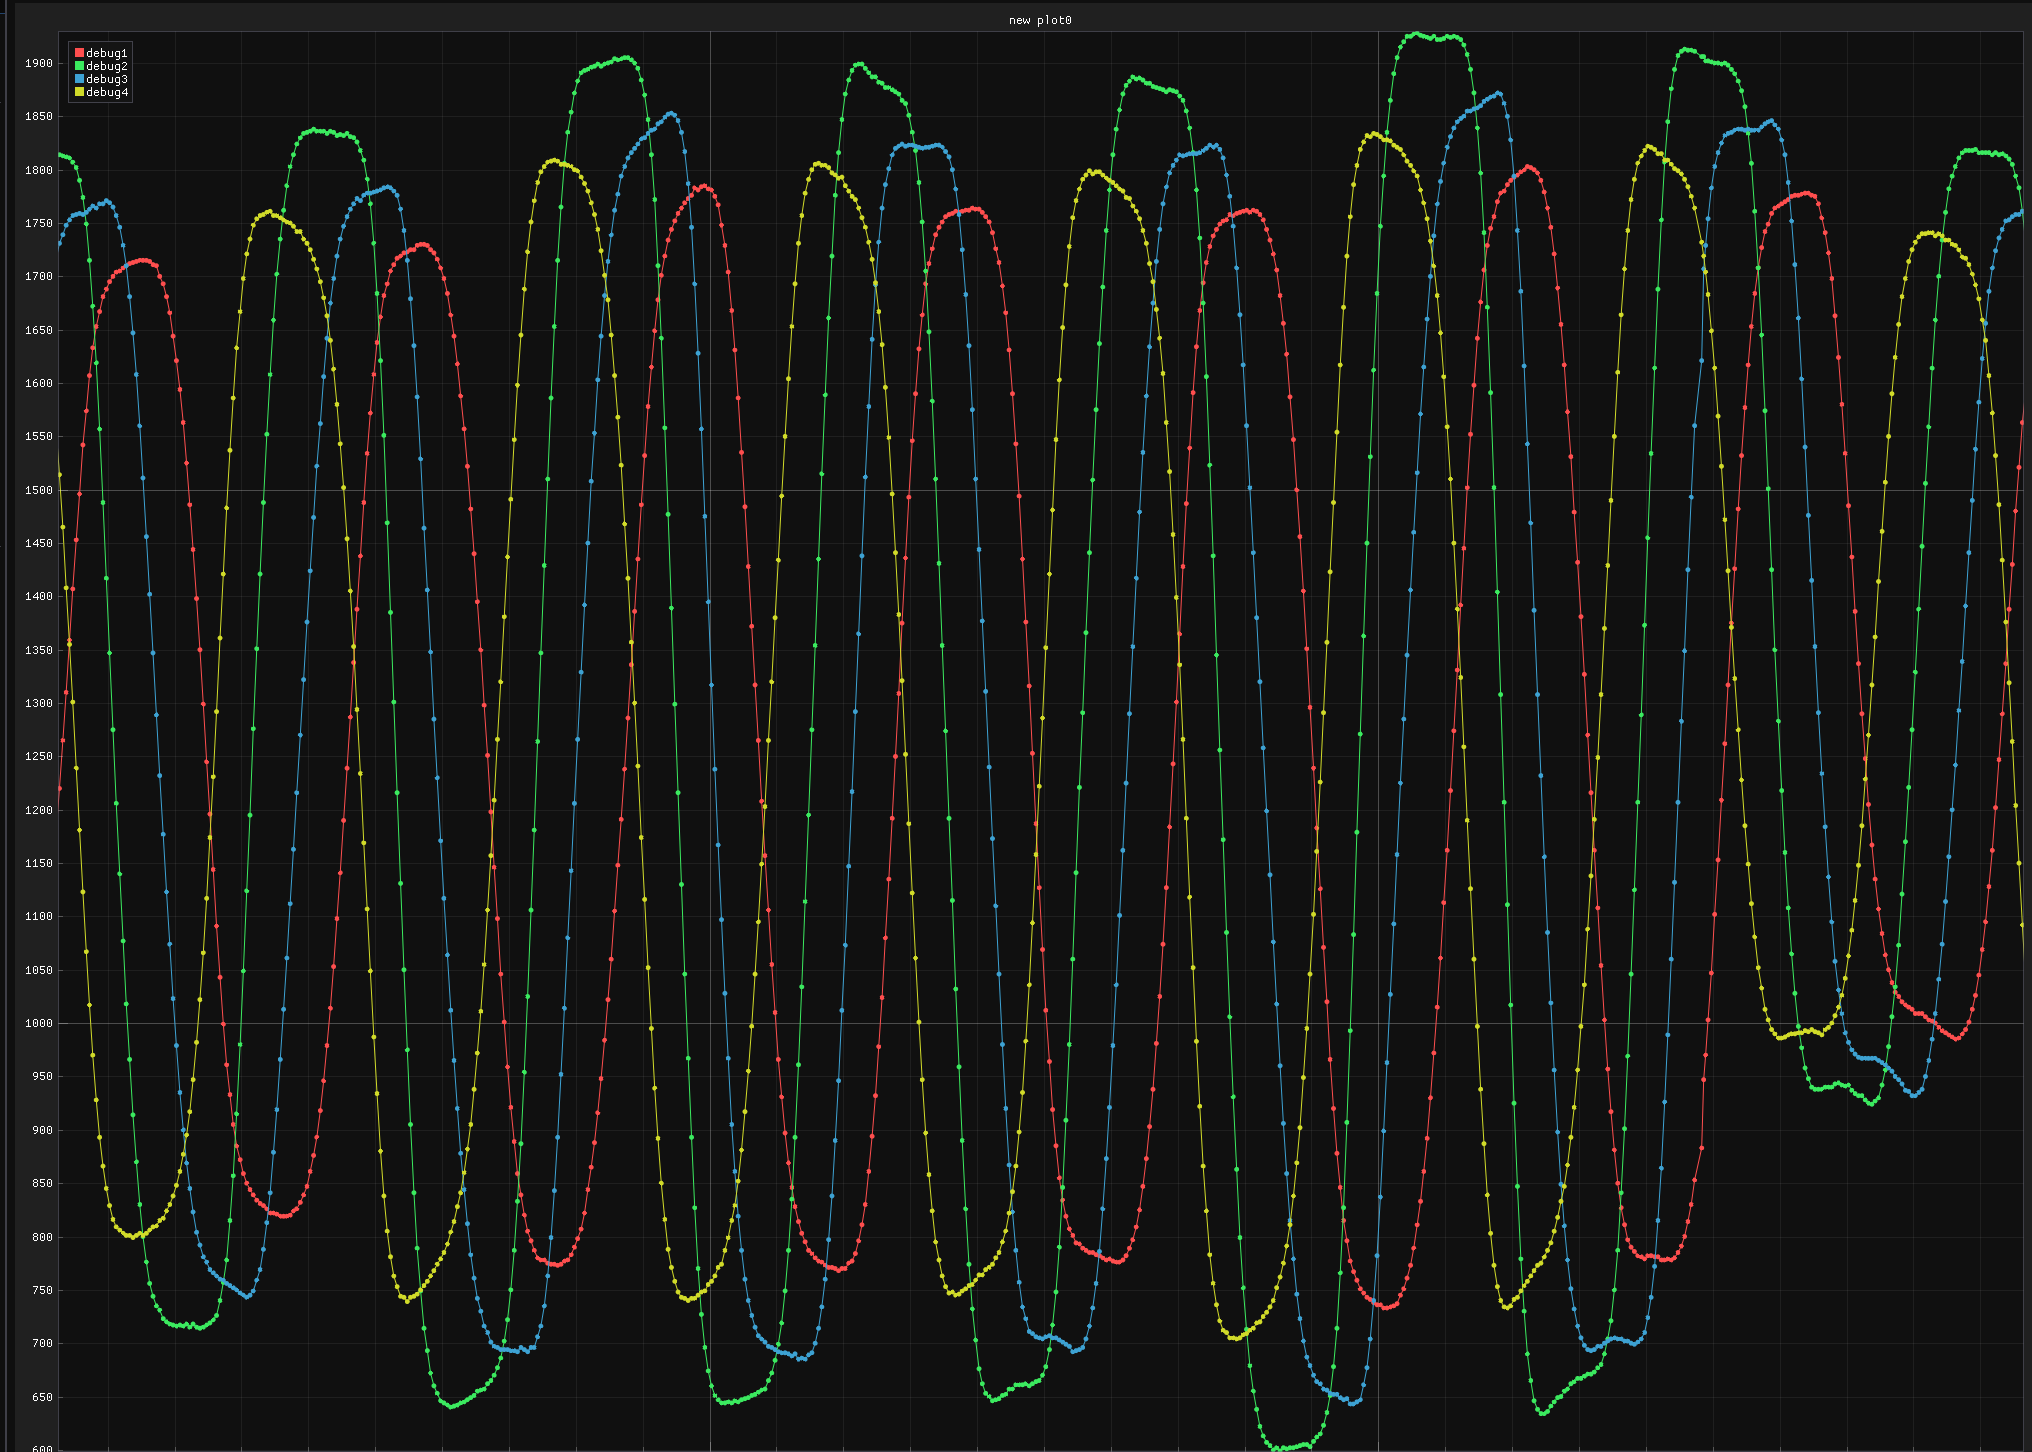Viewport: 2032px width, 1452px height.
Task: Click the 750 y-axis tick label
Action: (x=42, y=1290)
